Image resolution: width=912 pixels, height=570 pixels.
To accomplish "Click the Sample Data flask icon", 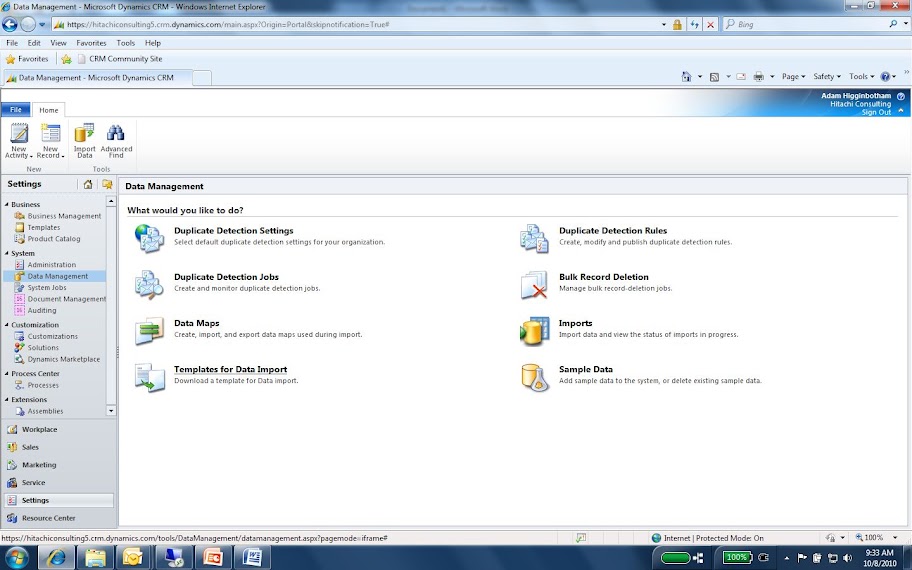I will (x=534, y=377).
